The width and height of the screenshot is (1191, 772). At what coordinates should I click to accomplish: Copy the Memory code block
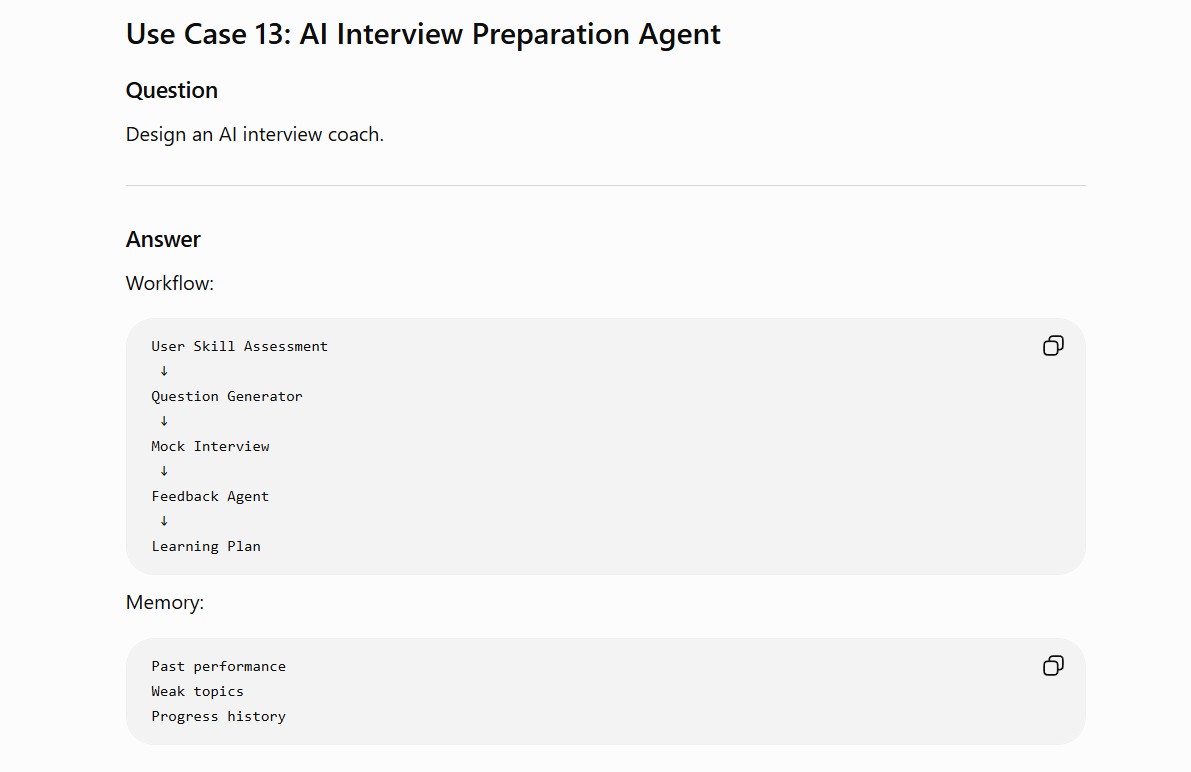(x=1053, y=666)
